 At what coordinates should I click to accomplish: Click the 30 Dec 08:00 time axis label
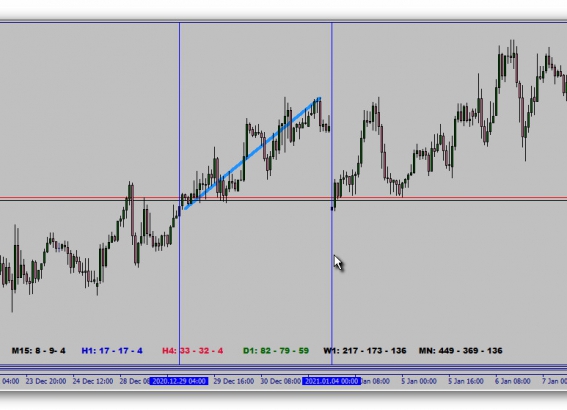[x=281, y=381]
